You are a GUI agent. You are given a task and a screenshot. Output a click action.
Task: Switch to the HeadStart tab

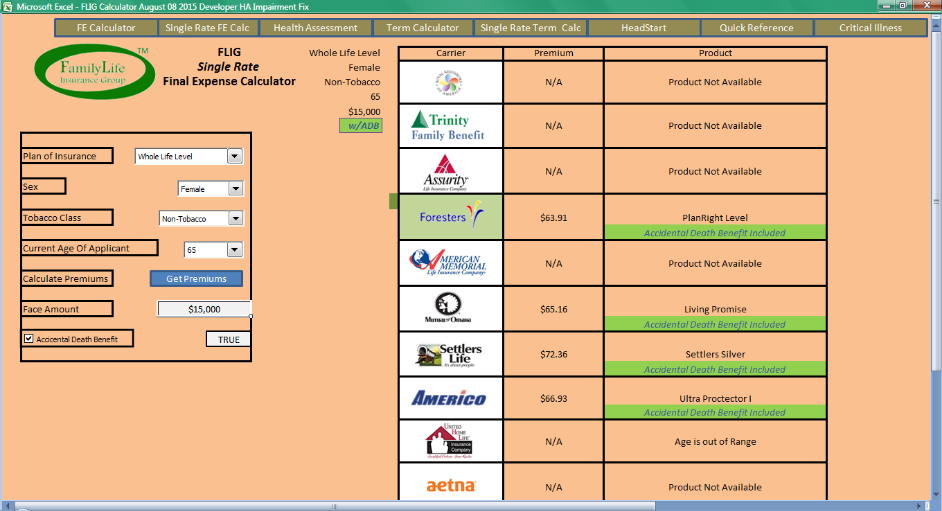pos(643,28)
